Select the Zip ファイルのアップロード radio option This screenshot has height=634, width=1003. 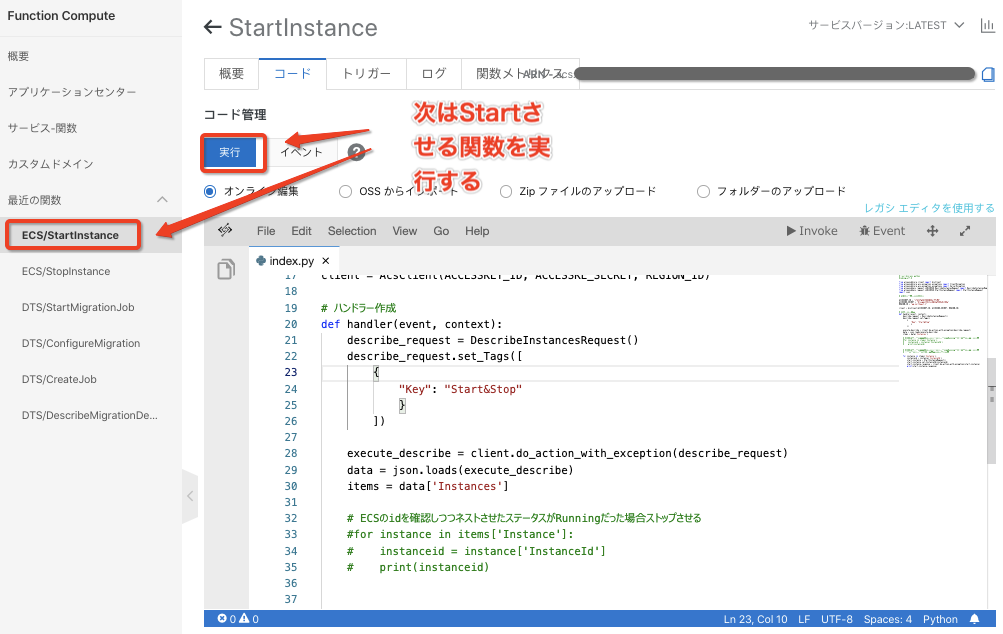[x=506, y=191]
